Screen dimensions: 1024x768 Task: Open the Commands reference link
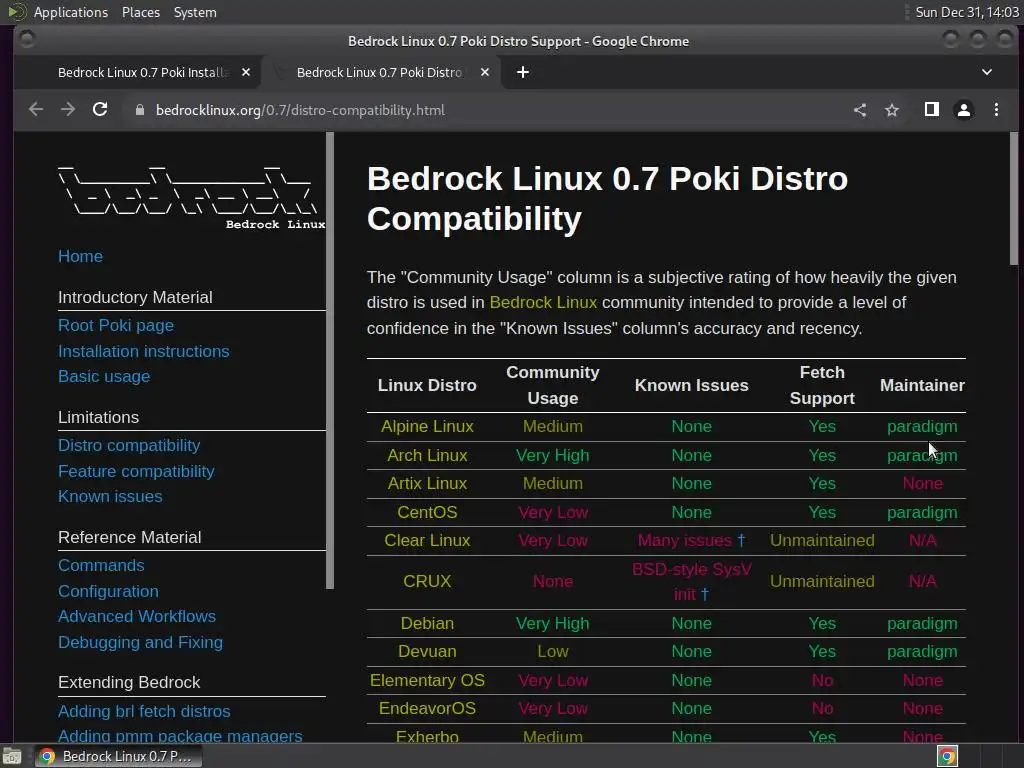(x=101, y=566)
